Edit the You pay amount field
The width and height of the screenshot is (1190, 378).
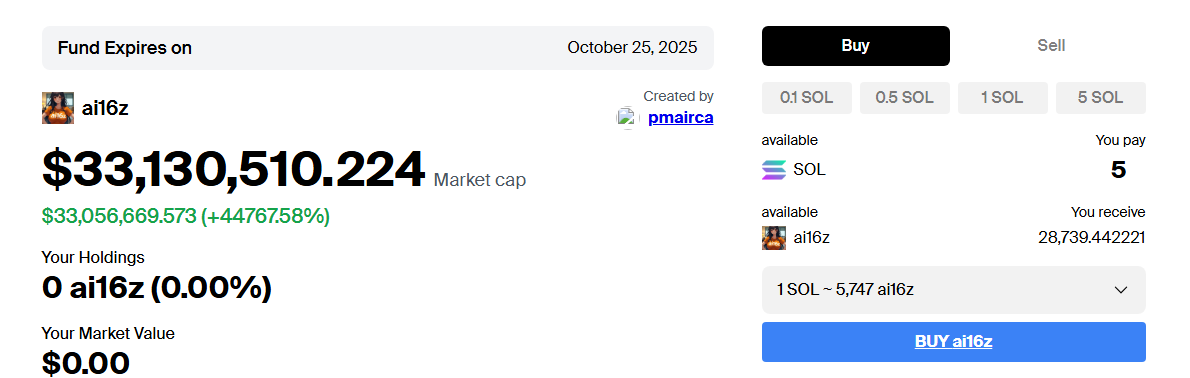point(1118,170)
